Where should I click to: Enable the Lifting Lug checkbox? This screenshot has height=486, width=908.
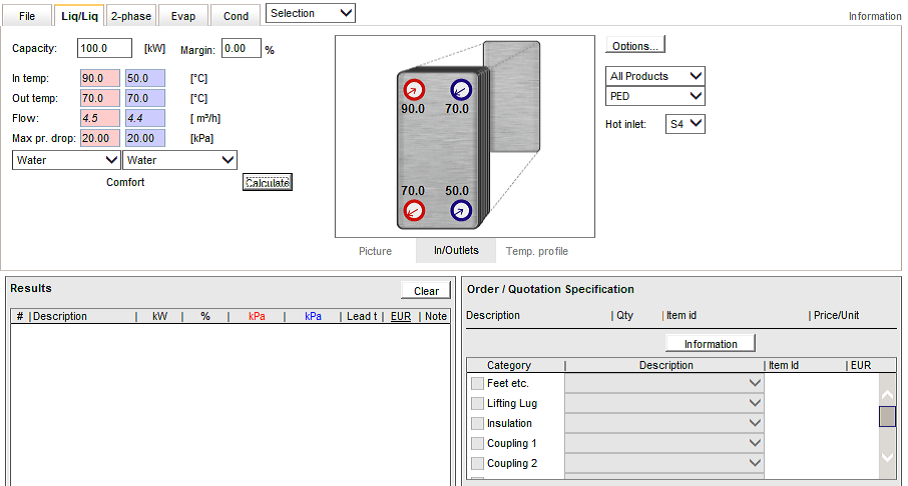pyautogui.click(x=477, y=403)
